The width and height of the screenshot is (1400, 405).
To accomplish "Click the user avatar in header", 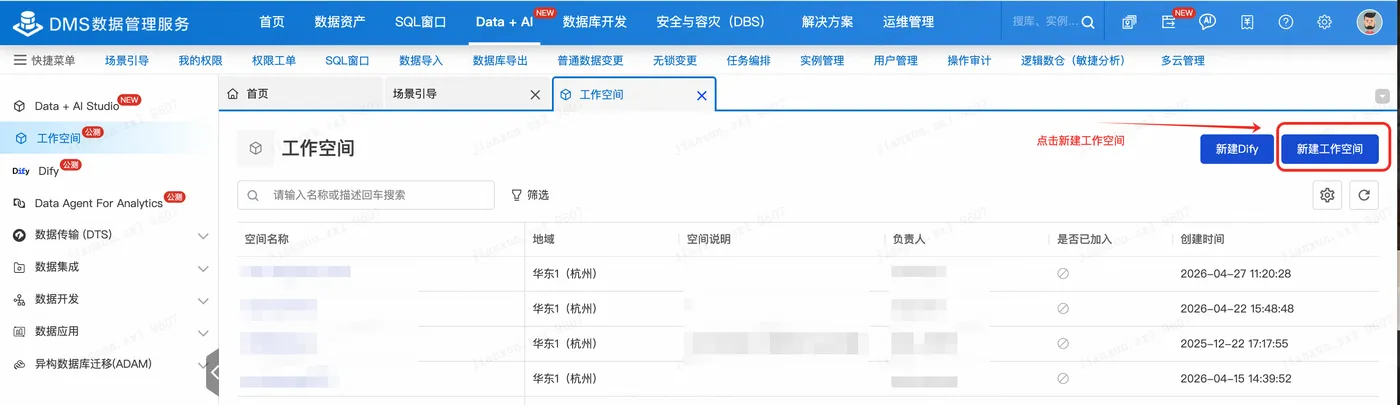I will (x=1369, y=21).
